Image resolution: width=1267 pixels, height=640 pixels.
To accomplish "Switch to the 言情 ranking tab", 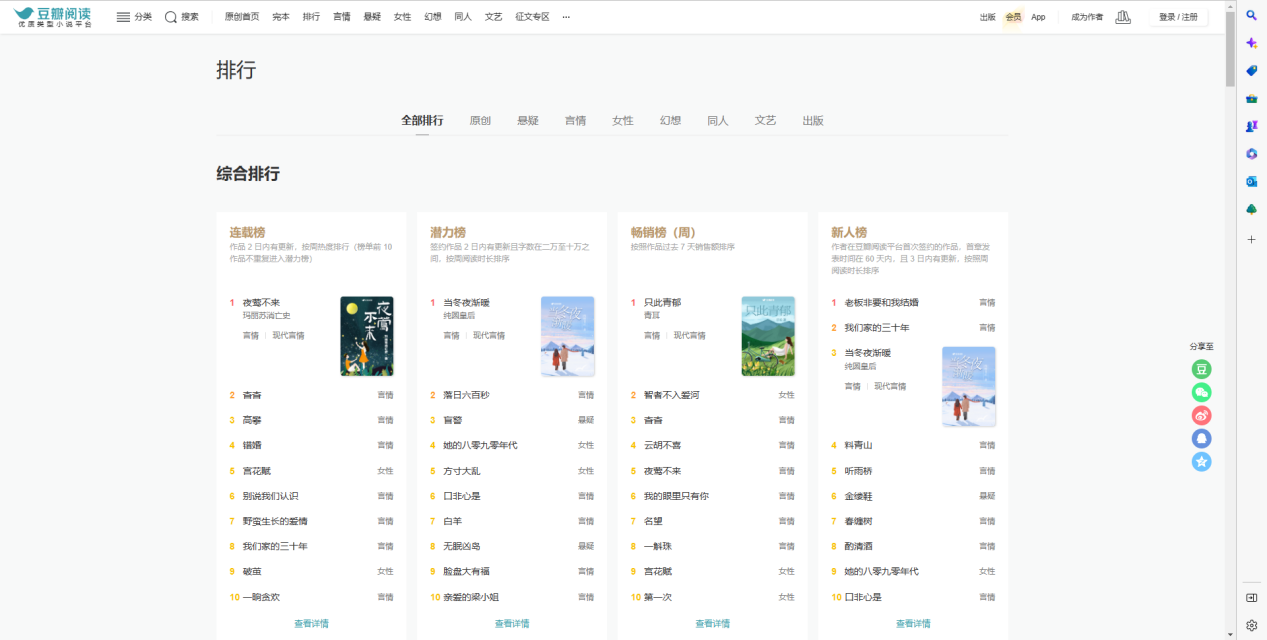I will (575, 120).
